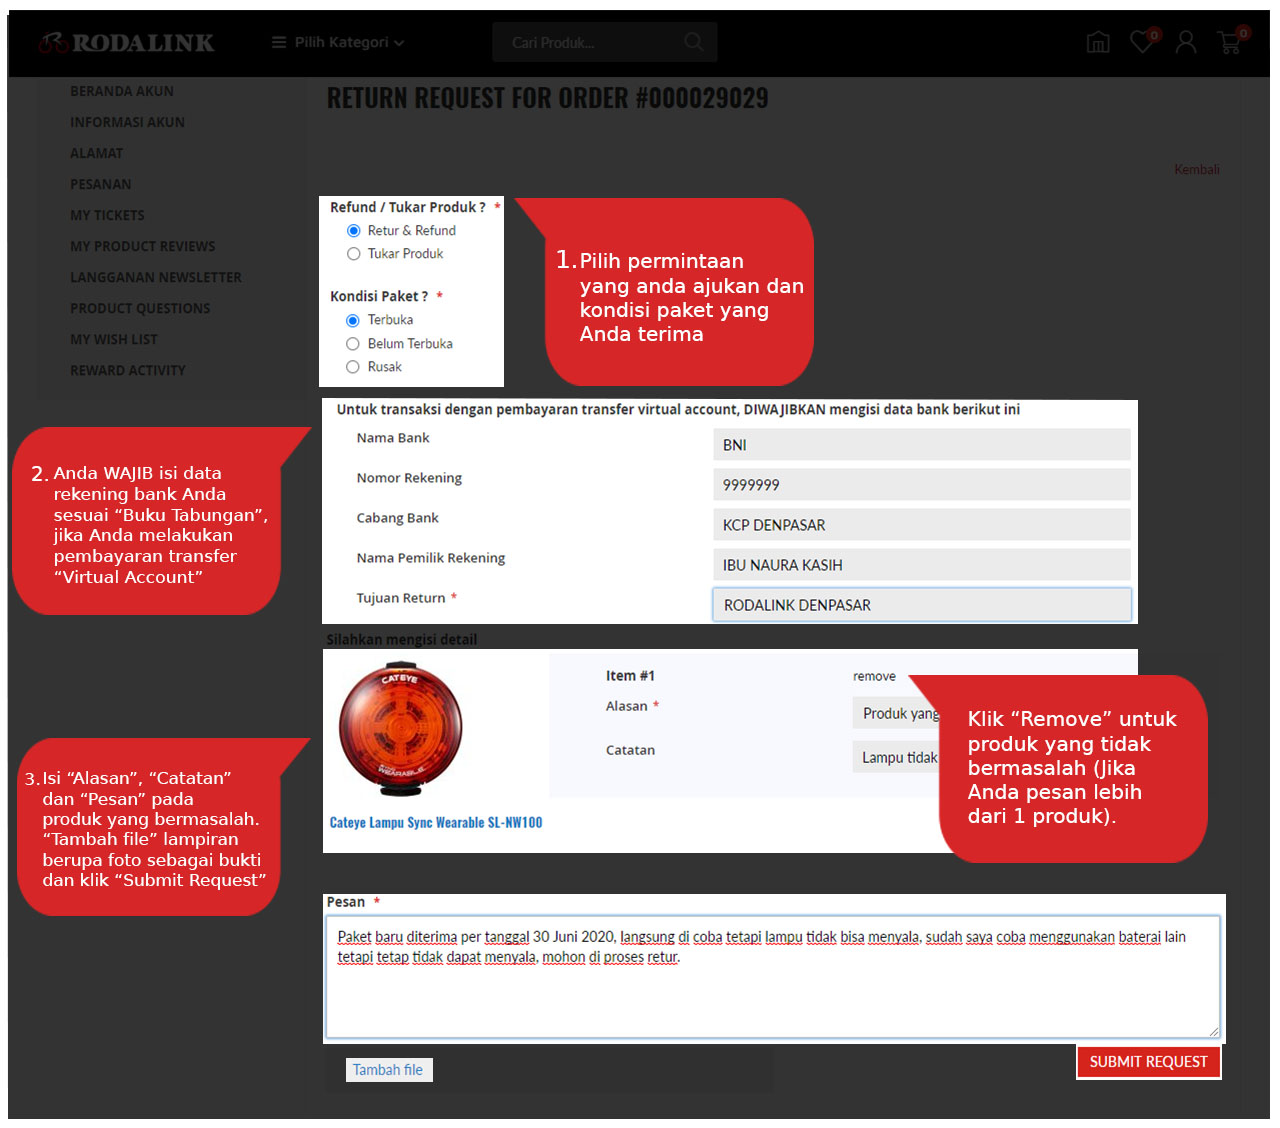Viewport: 1280px width, 1128px height.
Task: Go to Pesanan in account sidebar
Action: pos(100,184)
